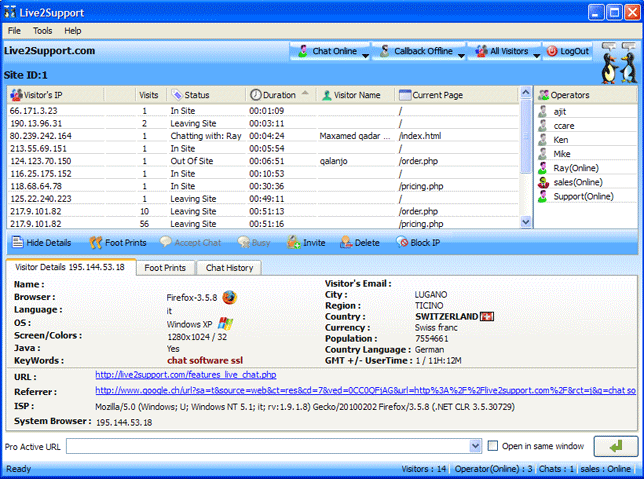Click the visitor list scrollbar thumb
The width and height of the screenshot is (644, 479).
526,136
